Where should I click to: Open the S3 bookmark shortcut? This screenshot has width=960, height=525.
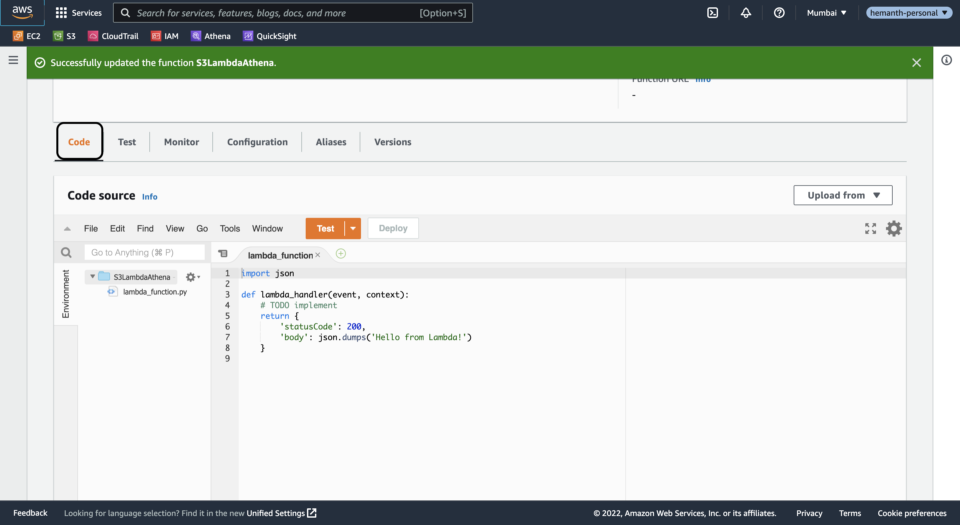pos(64,36)
